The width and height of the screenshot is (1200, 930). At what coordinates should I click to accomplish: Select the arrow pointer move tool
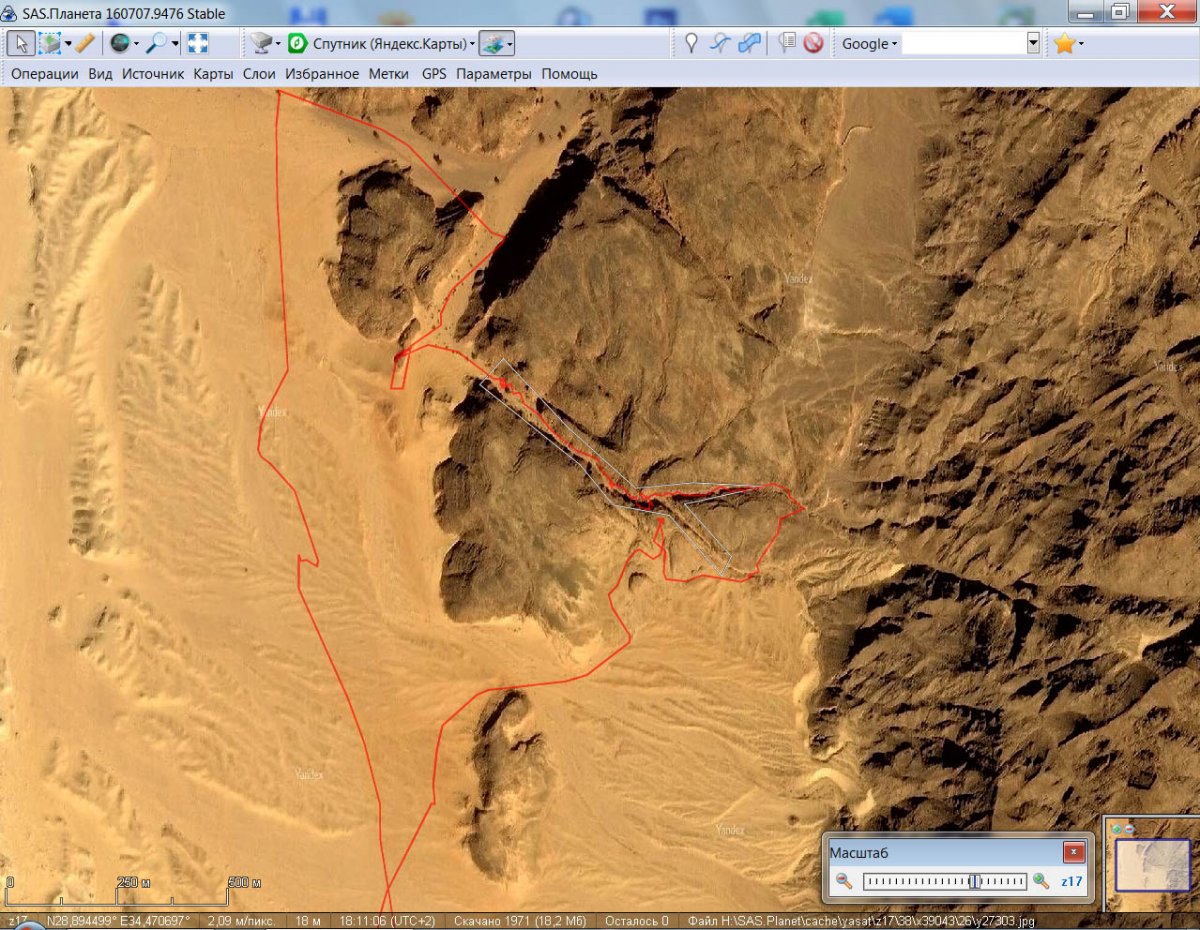coord(21,43)
